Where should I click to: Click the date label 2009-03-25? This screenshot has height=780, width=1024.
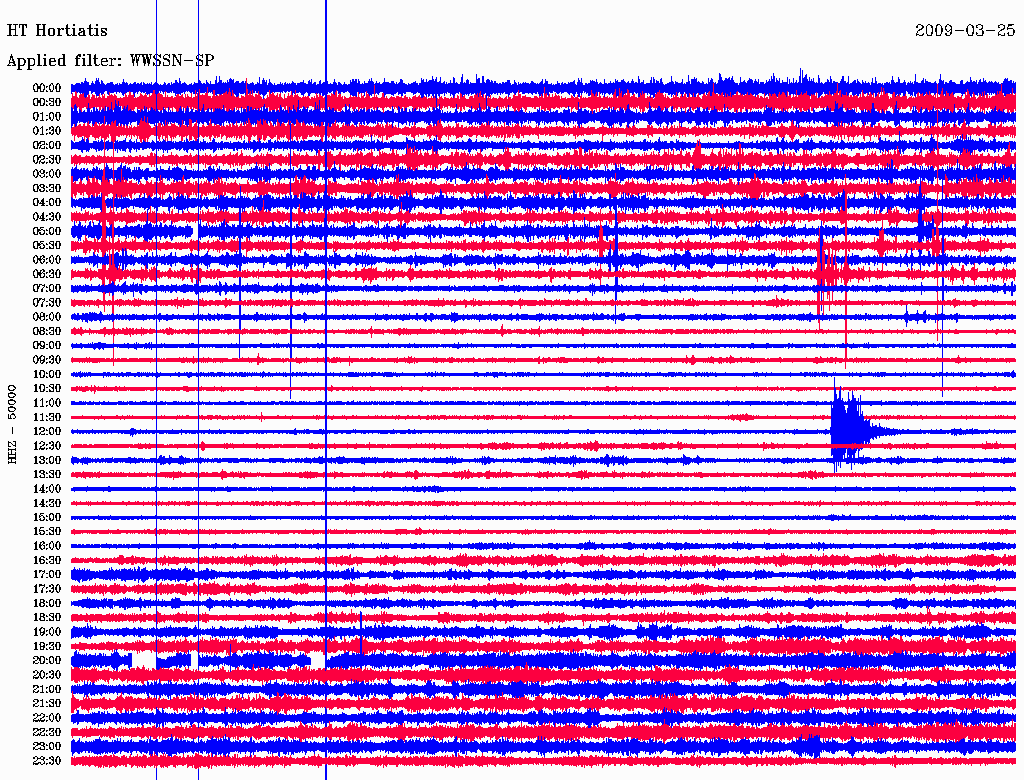[965, 31]
